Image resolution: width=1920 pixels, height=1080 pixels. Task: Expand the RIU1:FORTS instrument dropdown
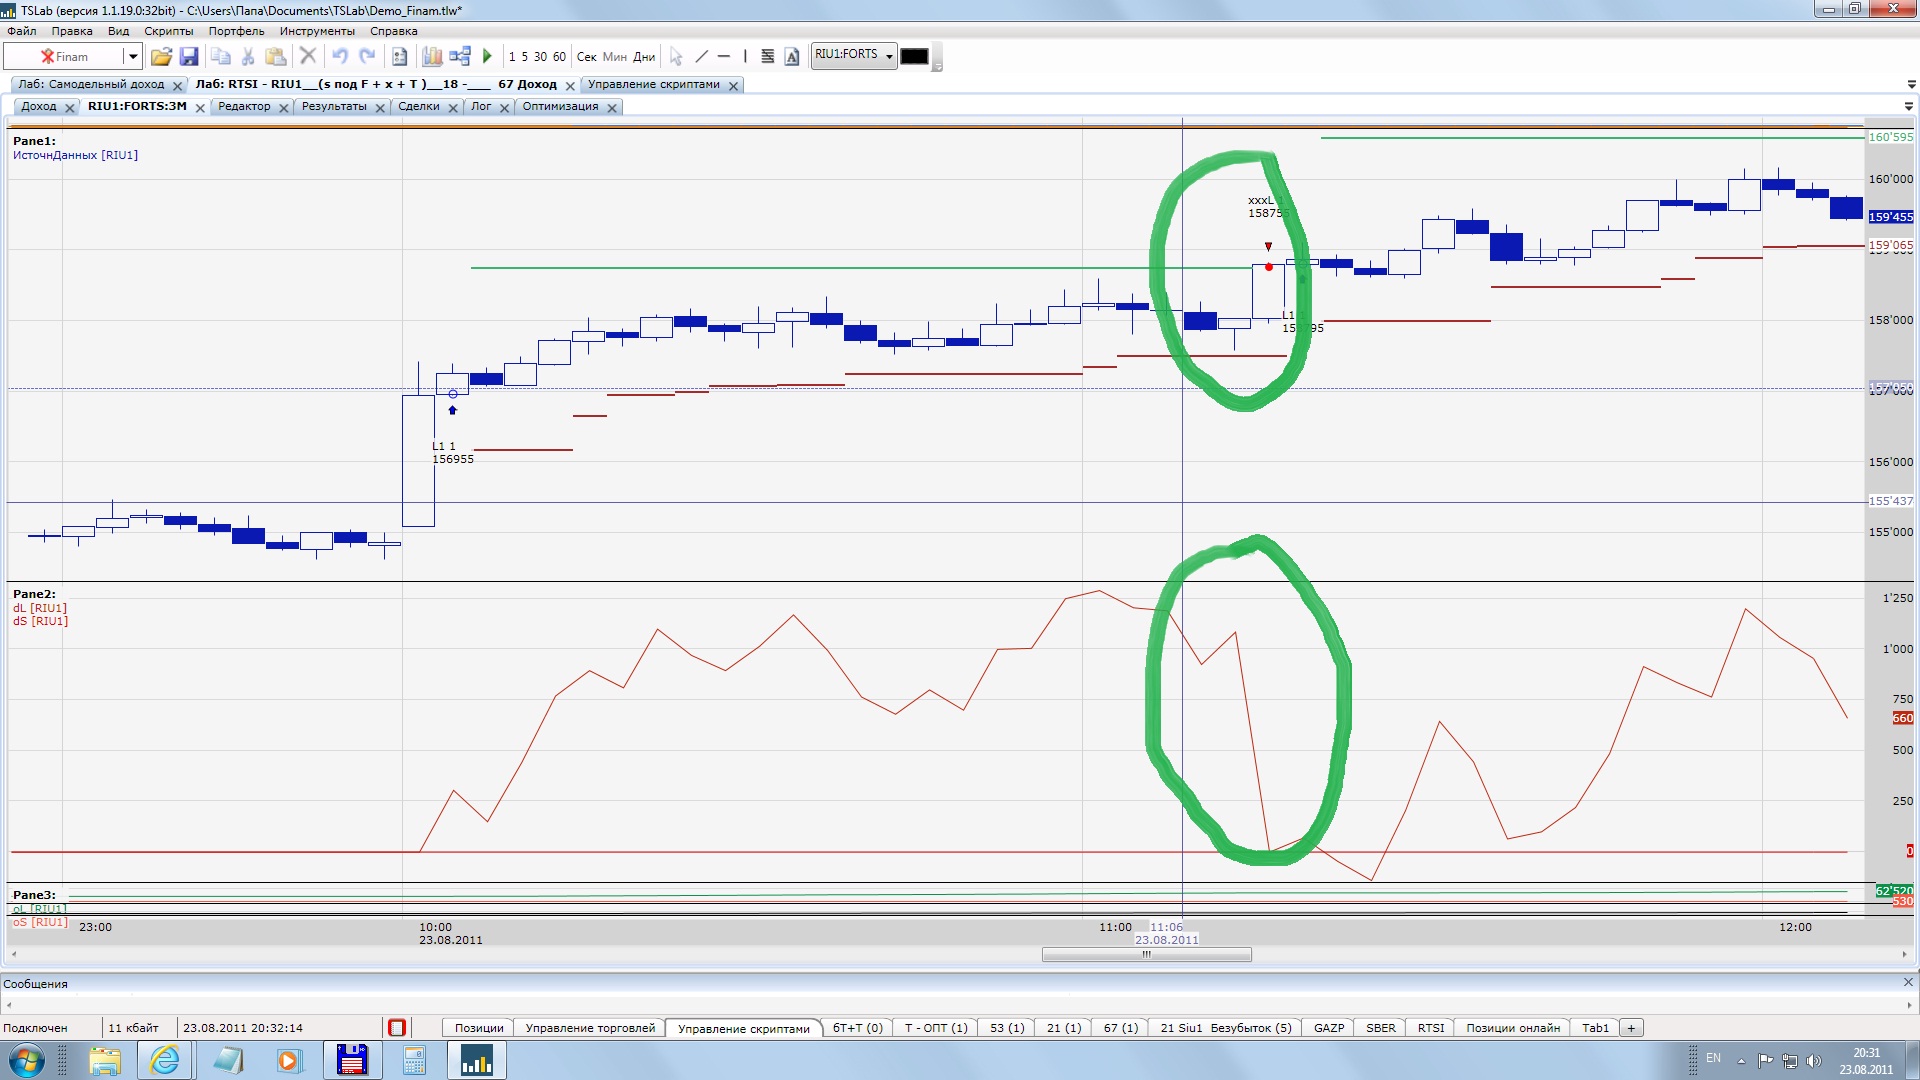[x=889, y=56]
